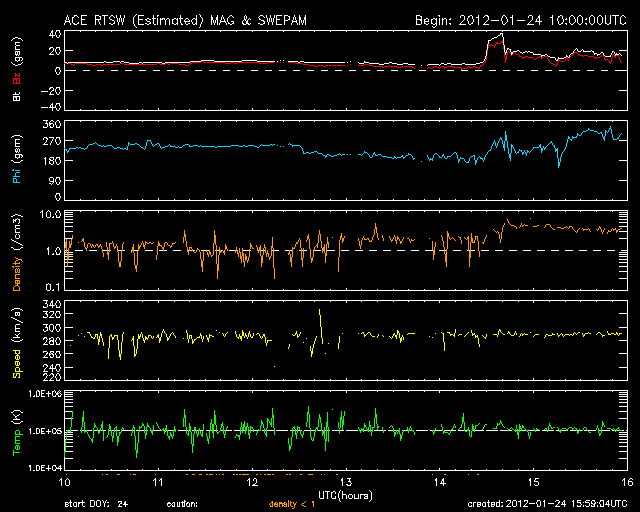
Task: Select the hour 16 tick label
Action: [x=625, y=481]
